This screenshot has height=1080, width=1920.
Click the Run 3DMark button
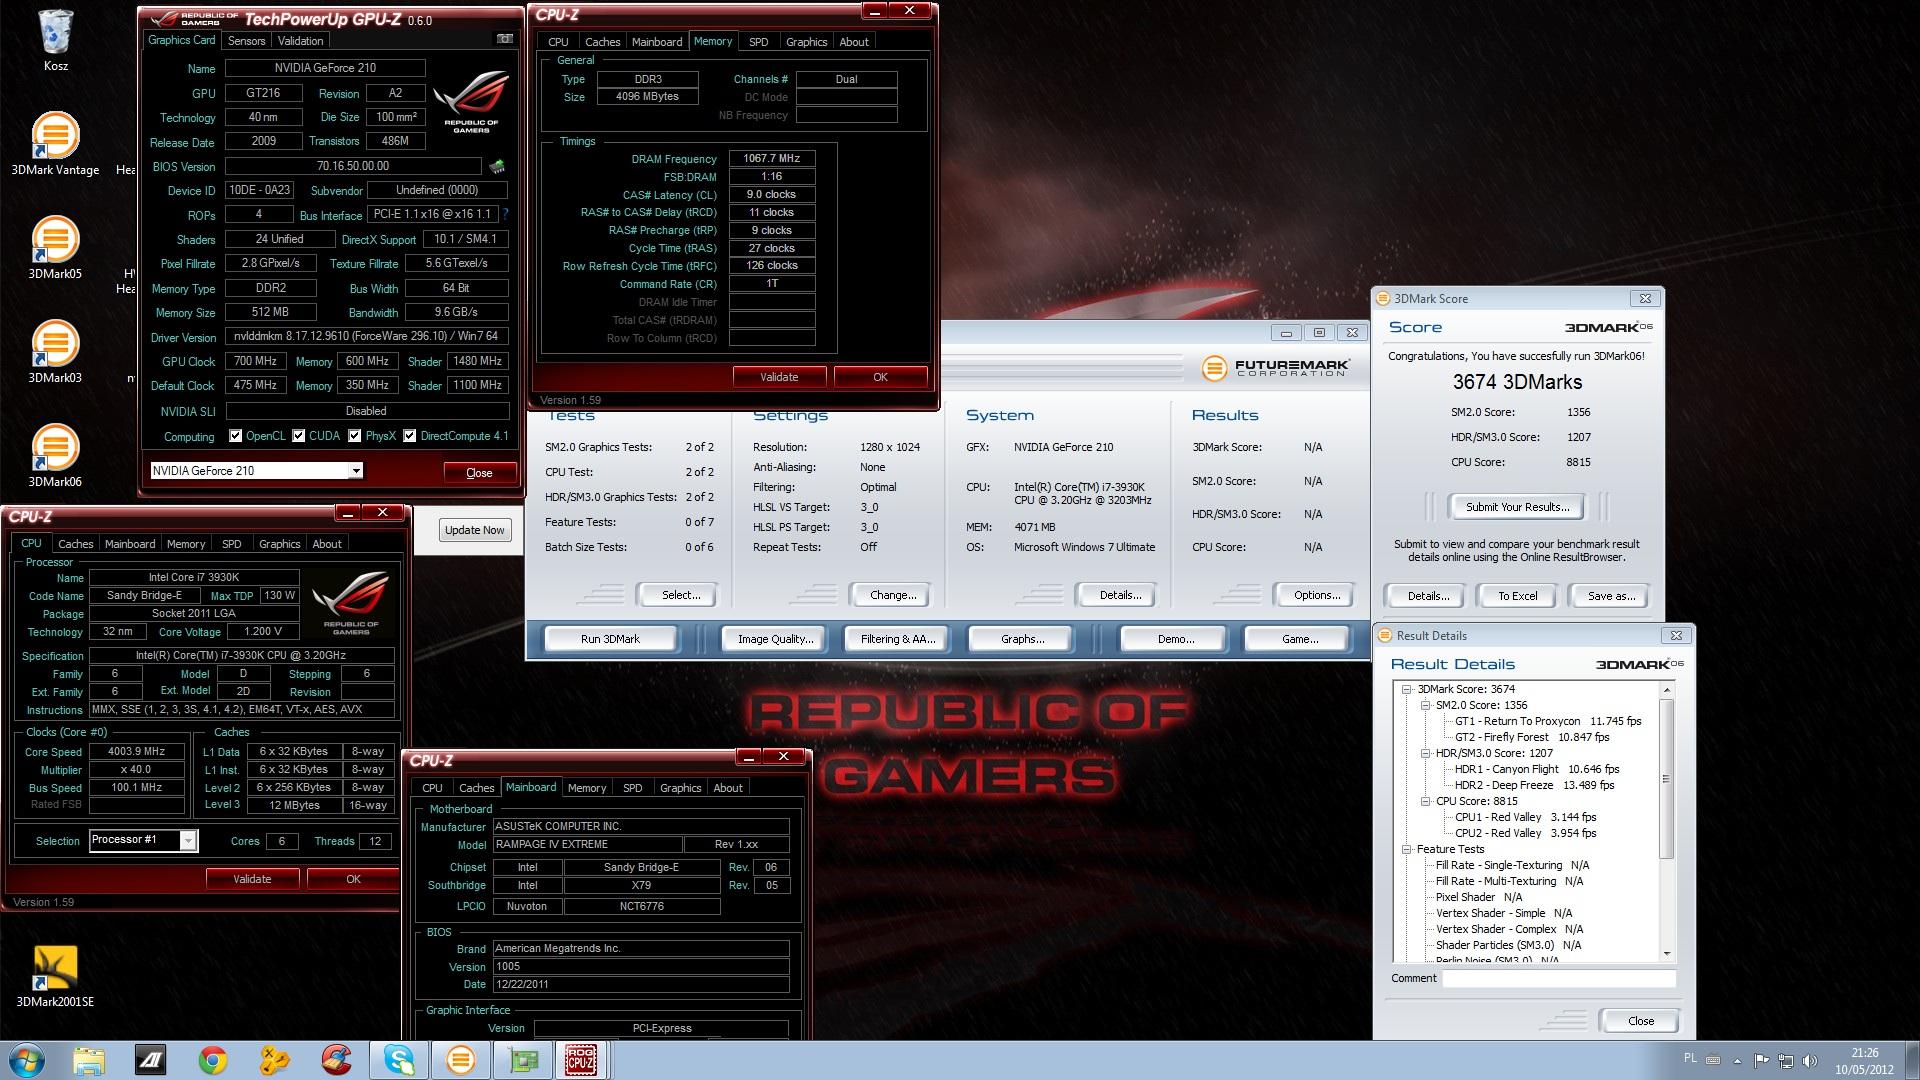coord(610,639)
